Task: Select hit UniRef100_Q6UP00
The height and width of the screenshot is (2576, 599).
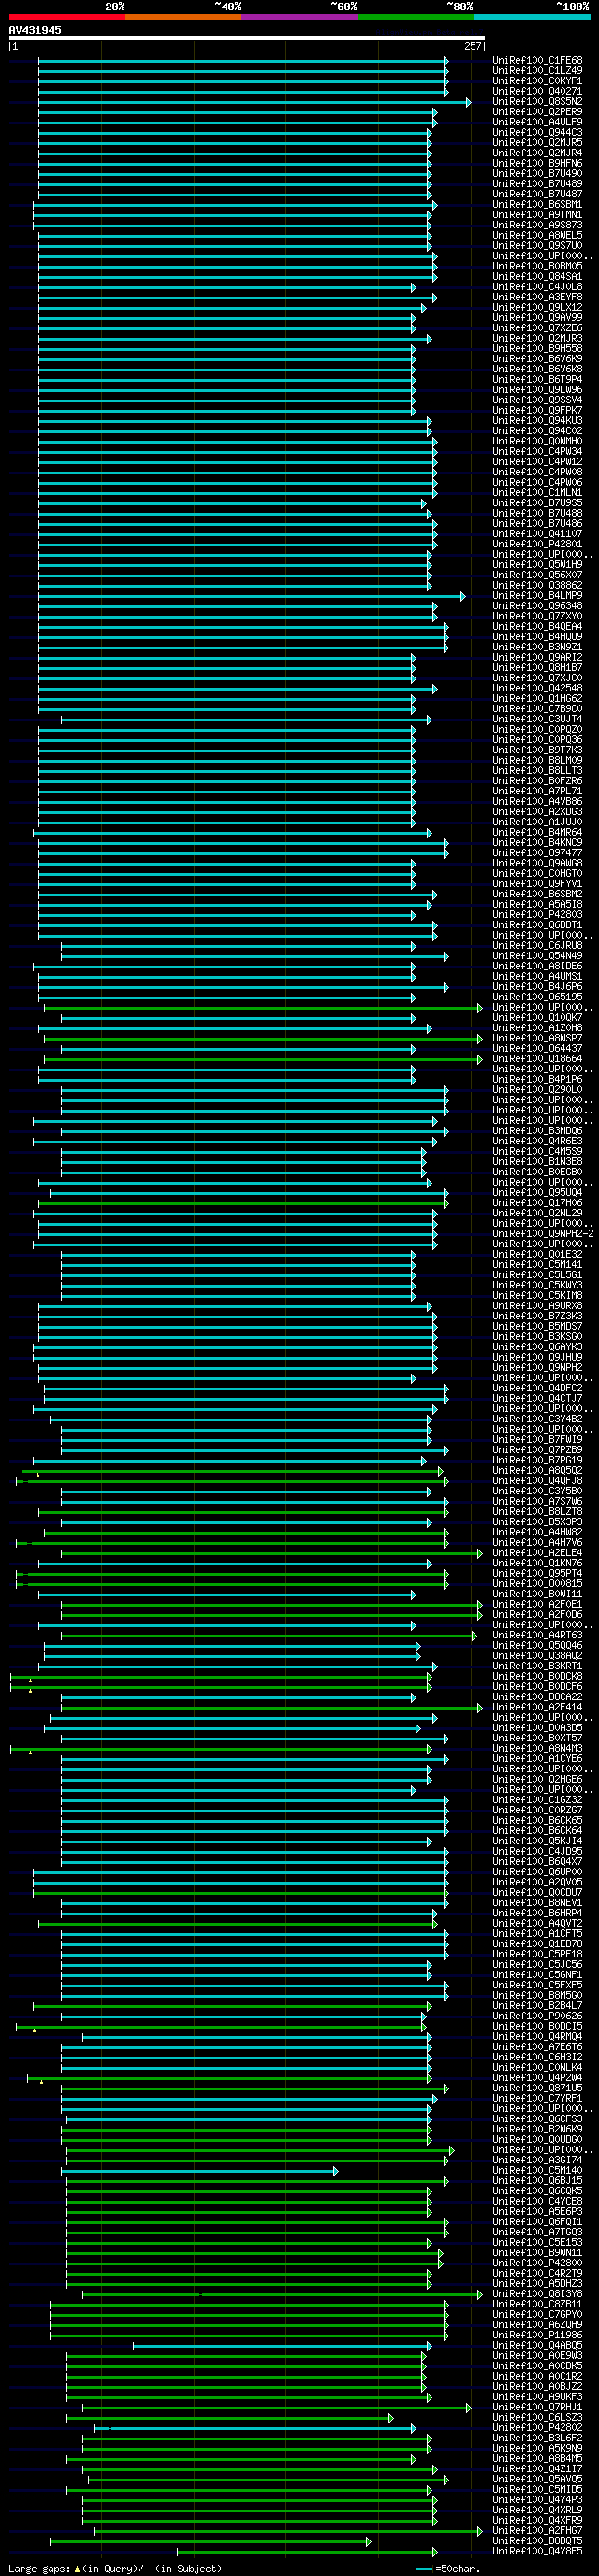Action: pos(537,1872)
